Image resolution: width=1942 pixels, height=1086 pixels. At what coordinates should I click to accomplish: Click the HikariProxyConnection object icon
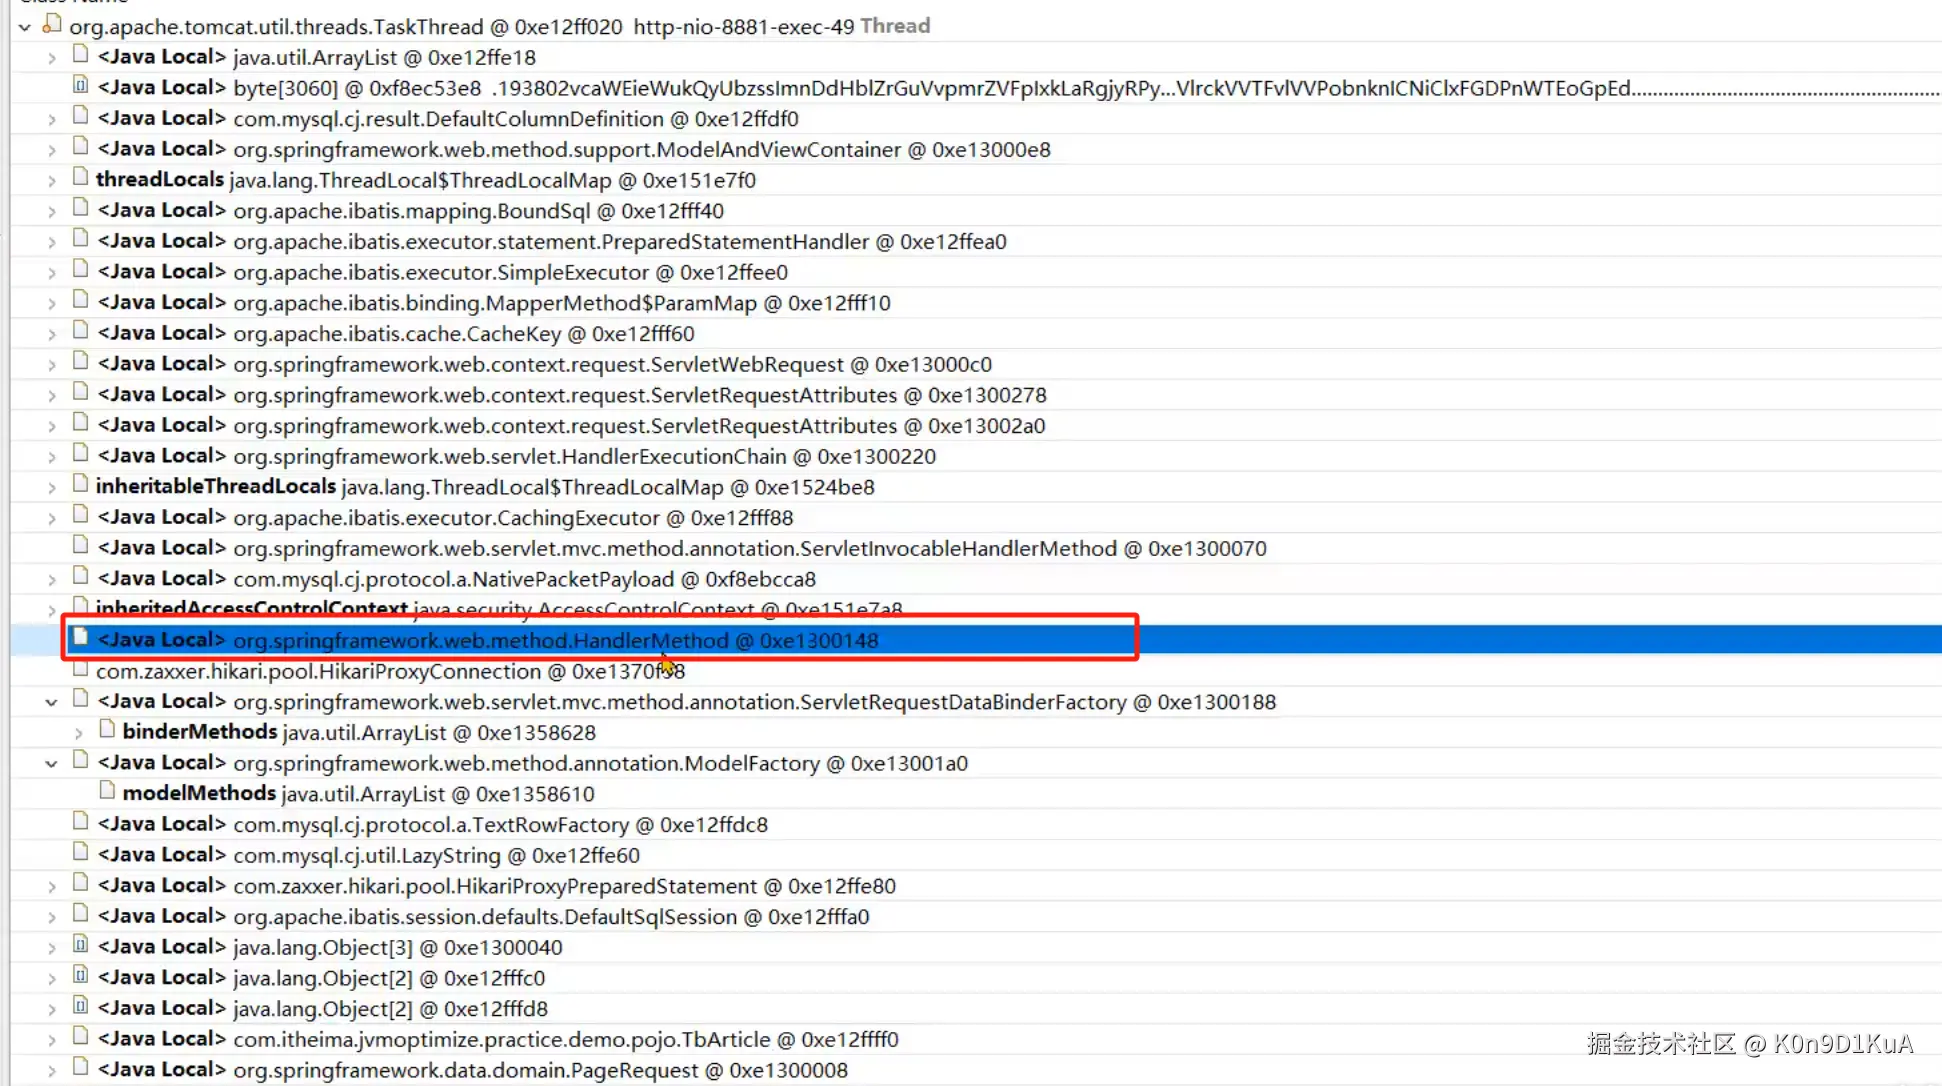pyautogui.click(x=81, y=669)
